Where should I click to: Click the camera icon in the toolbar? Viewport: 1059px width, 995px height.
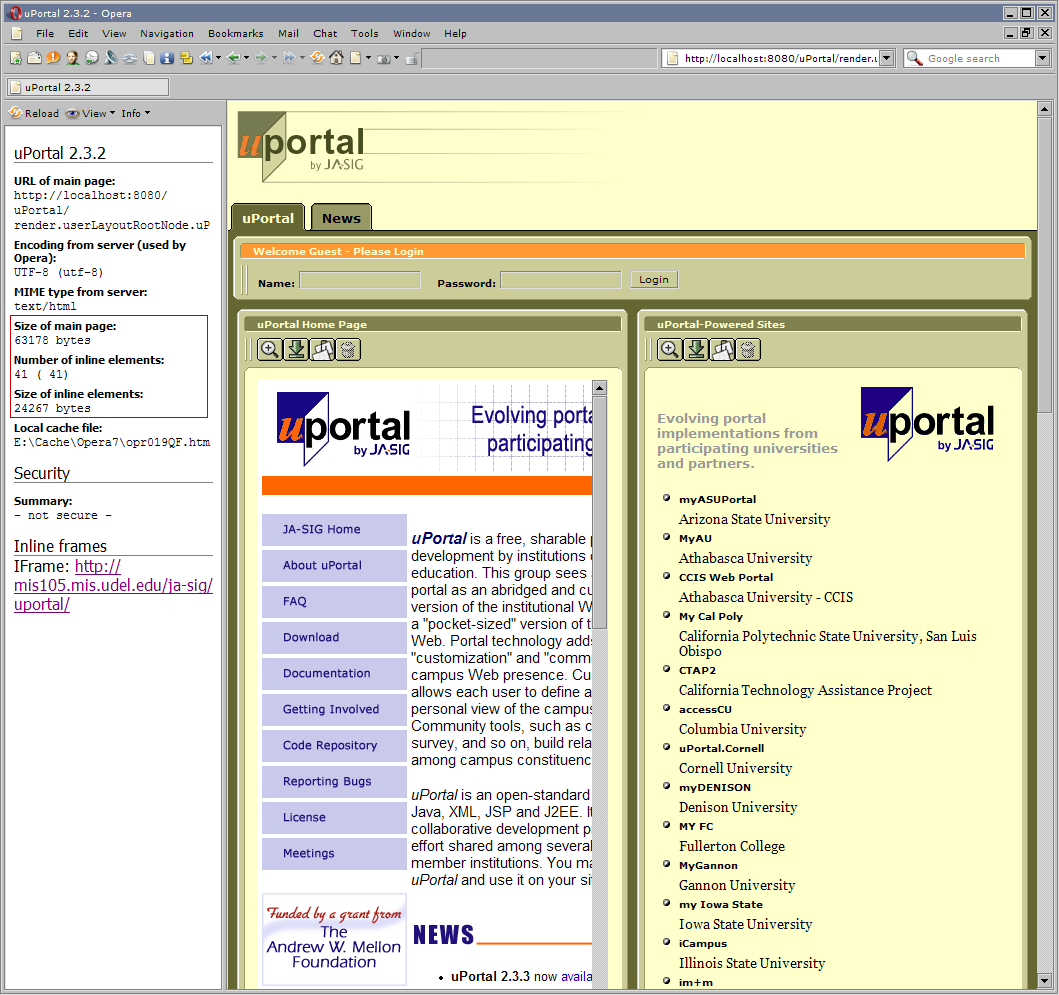pyautogui.click(x=384, y=59)
